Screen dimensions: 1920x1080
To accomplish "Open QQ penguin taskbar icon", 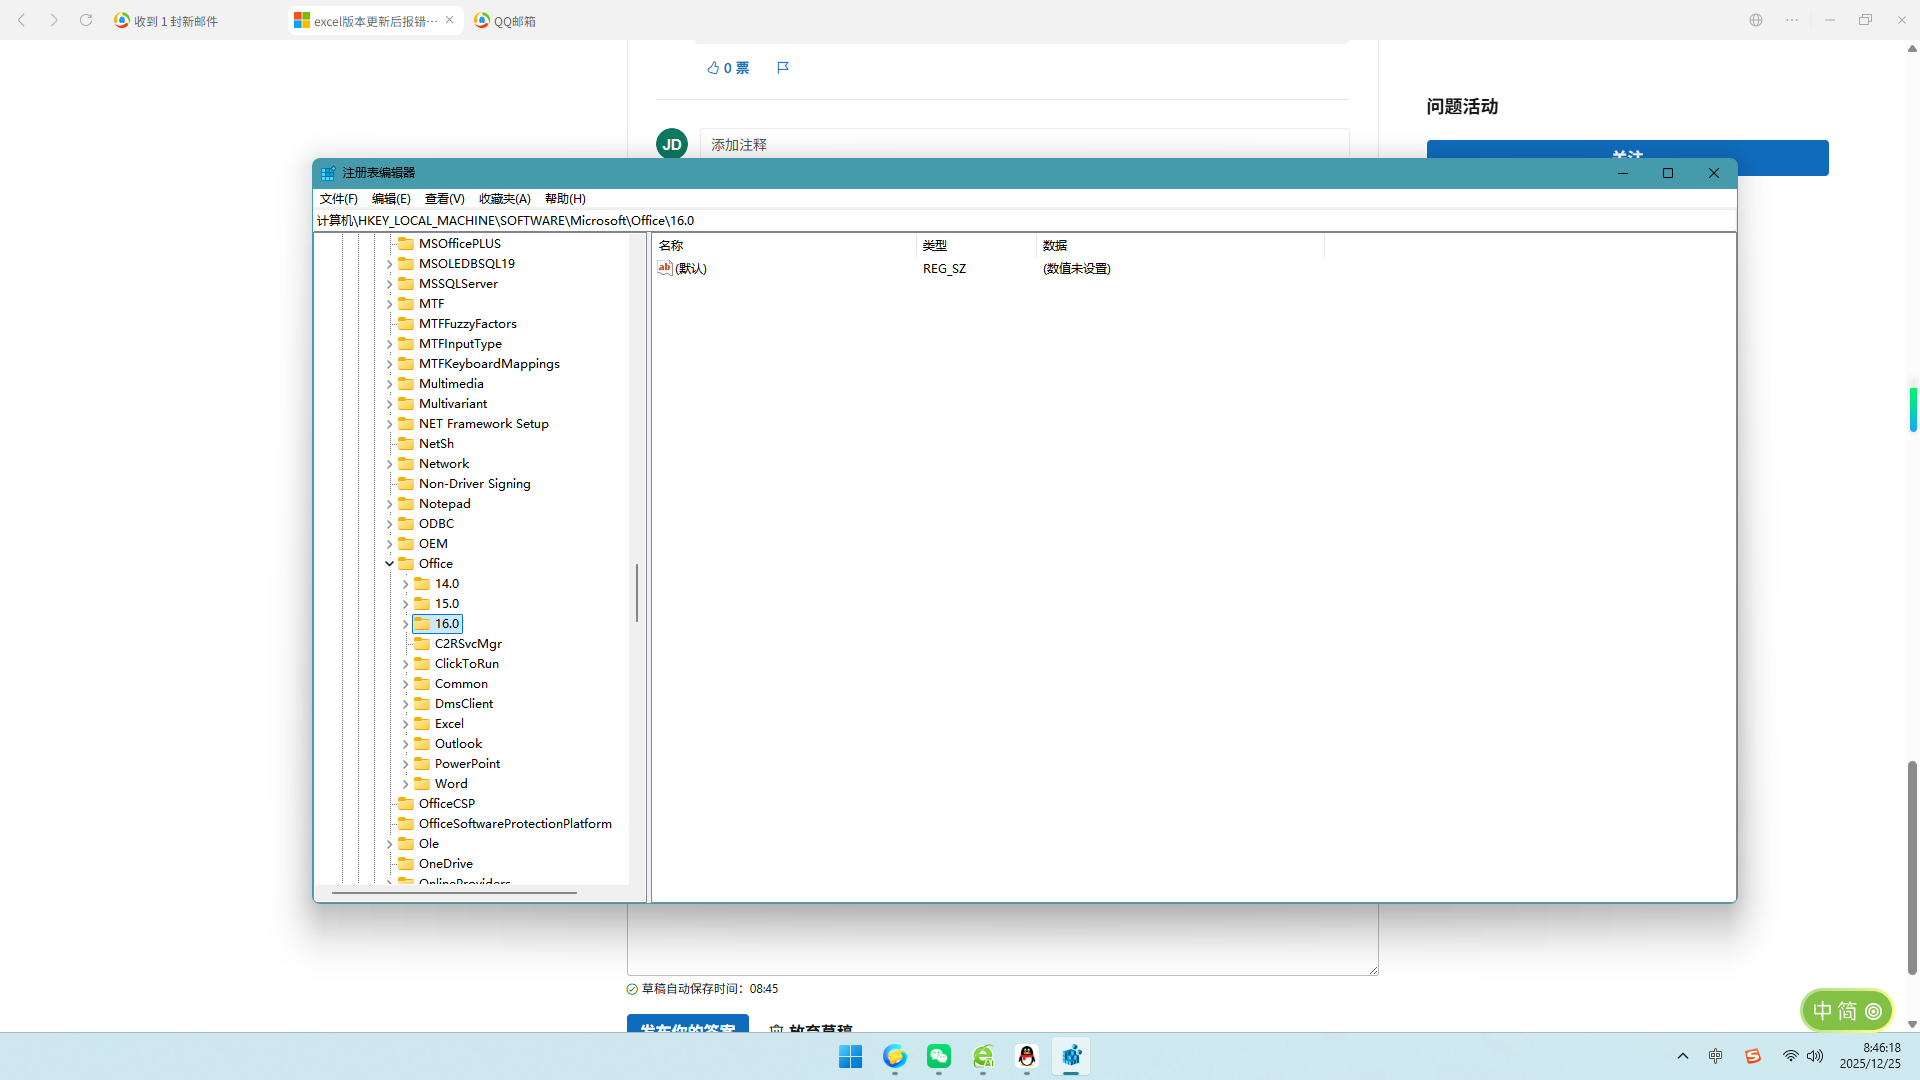I will [x=1026, y=1056].
